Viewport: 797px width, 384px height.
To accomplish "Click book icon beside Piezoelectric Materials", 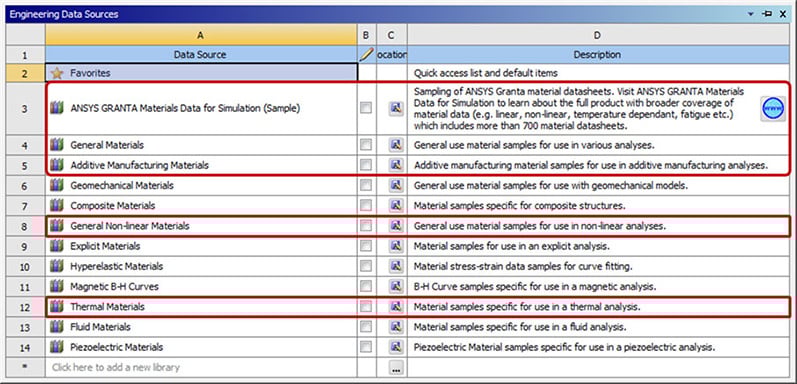I will click(x=57, y=347).
